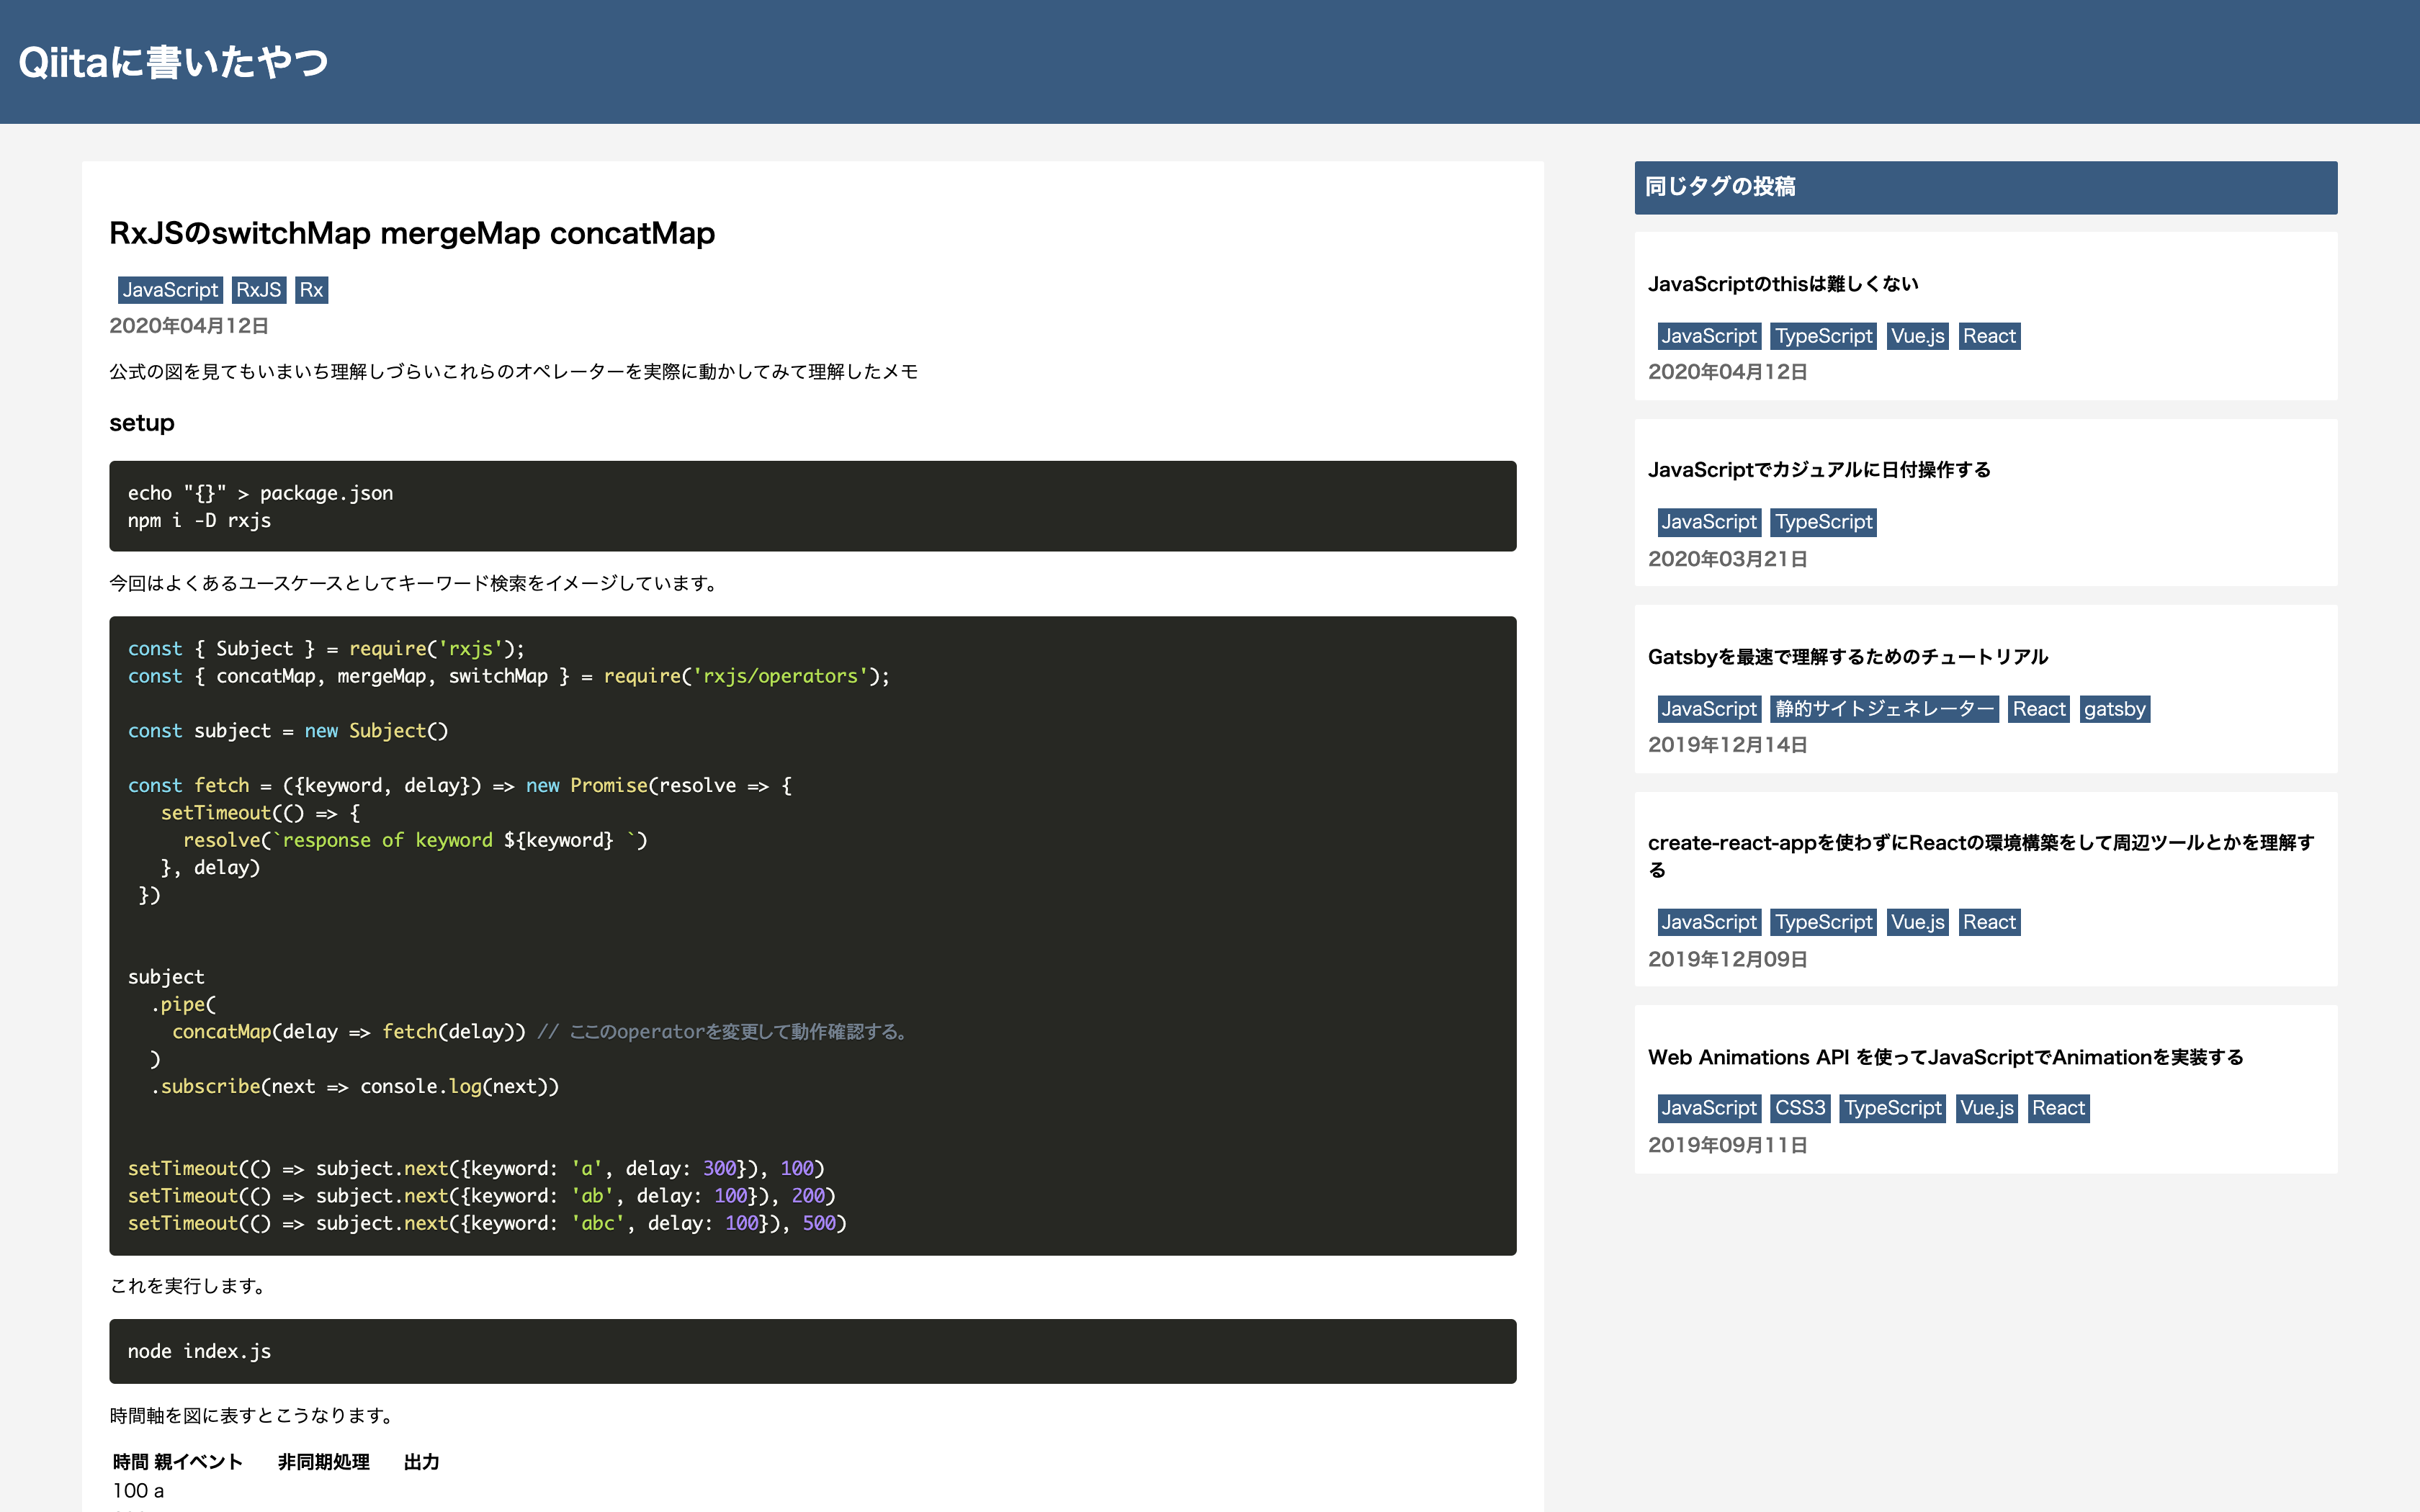Viewport: 2420px width, 1512px height.
Task: Click the setTimeout line with keyword 'a', delay 300
Action: point(476,1169)
